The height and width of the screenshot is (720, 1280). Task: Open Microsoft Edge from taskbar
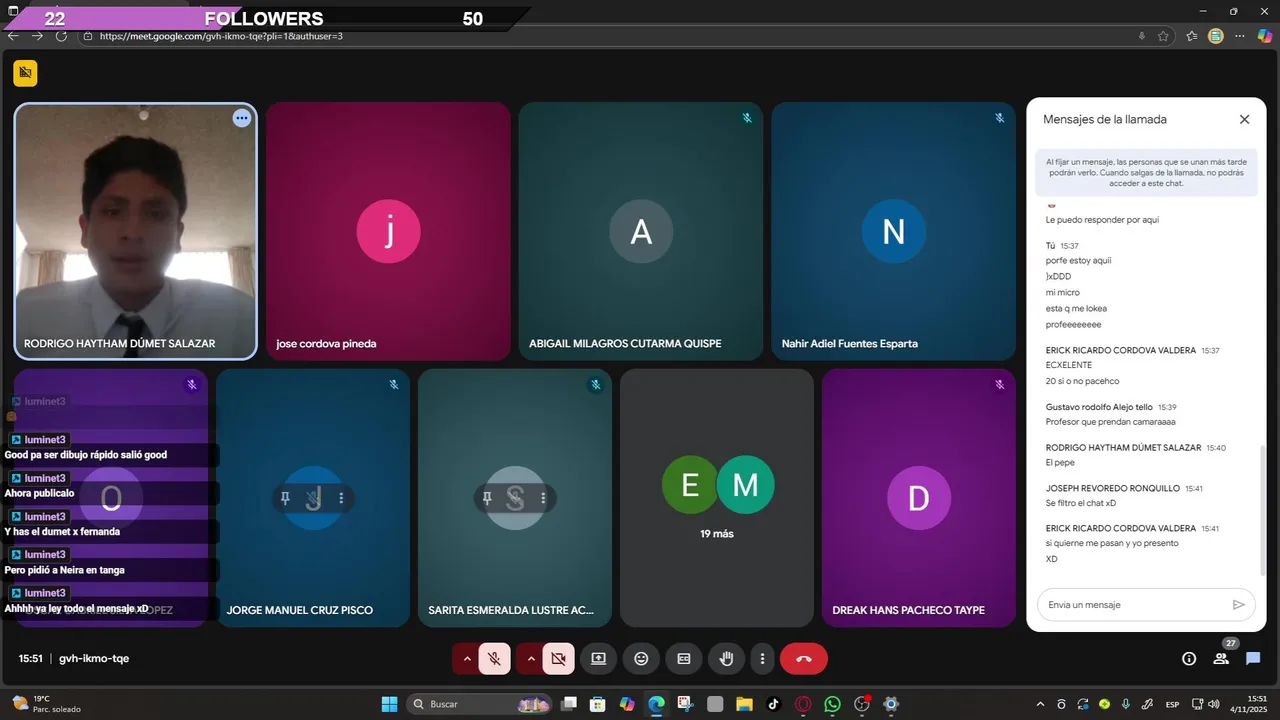pos(656,704)
